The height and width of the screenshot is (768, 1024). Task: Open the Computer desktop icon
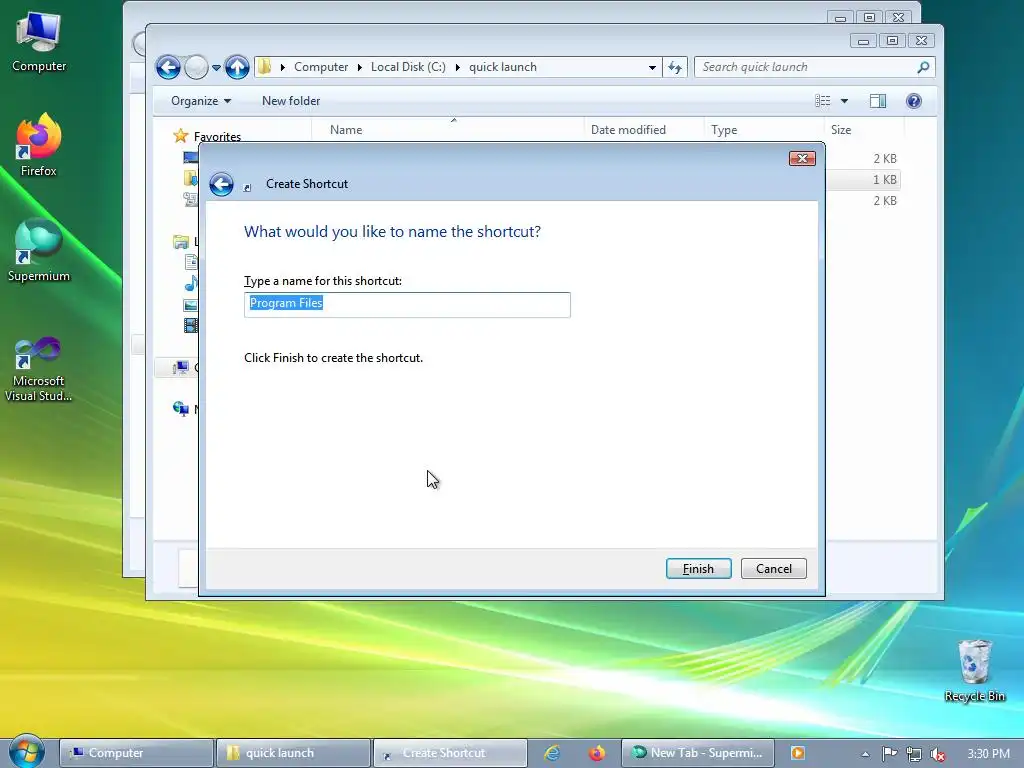39,42
